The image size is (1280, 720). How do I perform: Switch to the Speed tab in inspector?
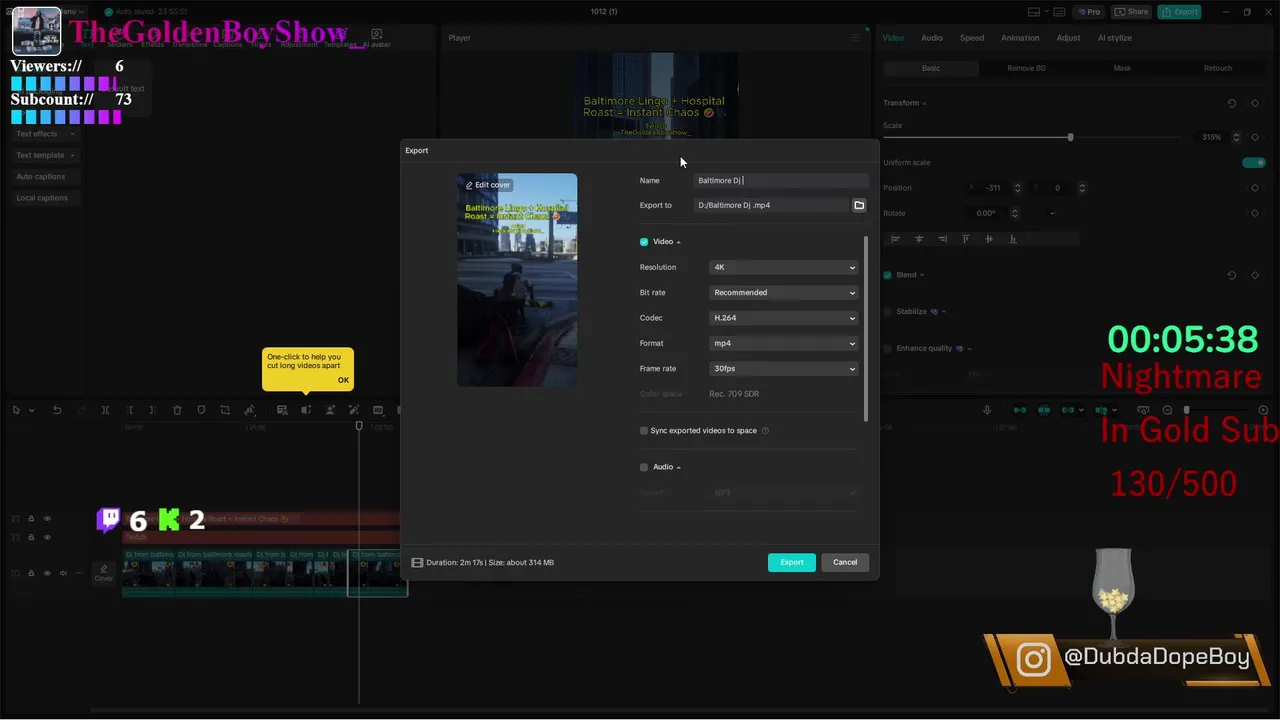pyautogui.click(x=972, y=38)
